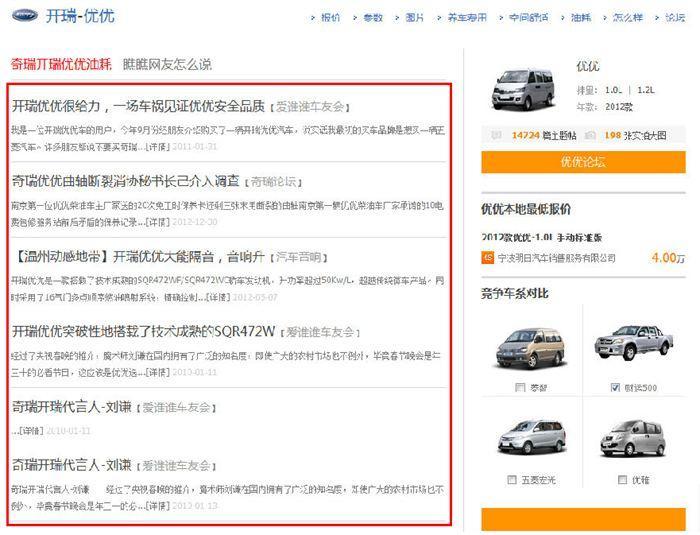Open the 198 real photos link

click(x=635, y=135)
